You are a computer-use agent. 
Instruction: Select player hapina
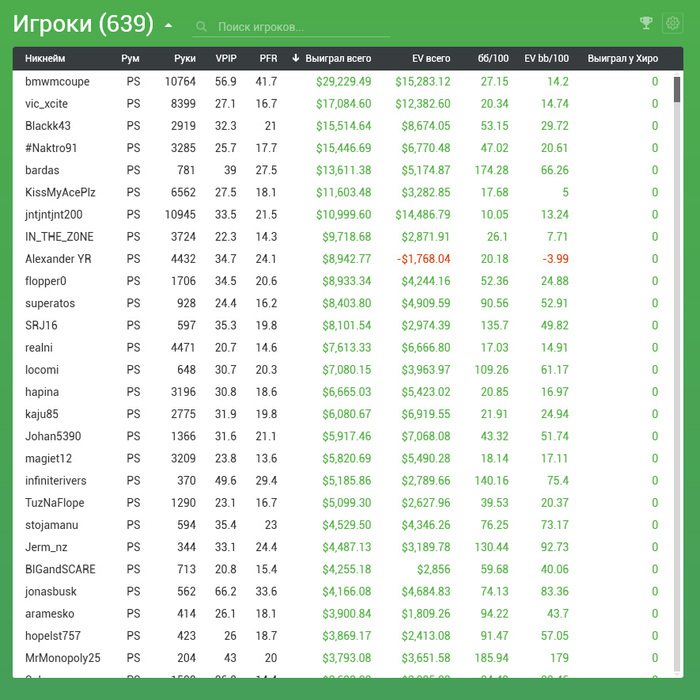pyautogui.click(x=42, y=392)
